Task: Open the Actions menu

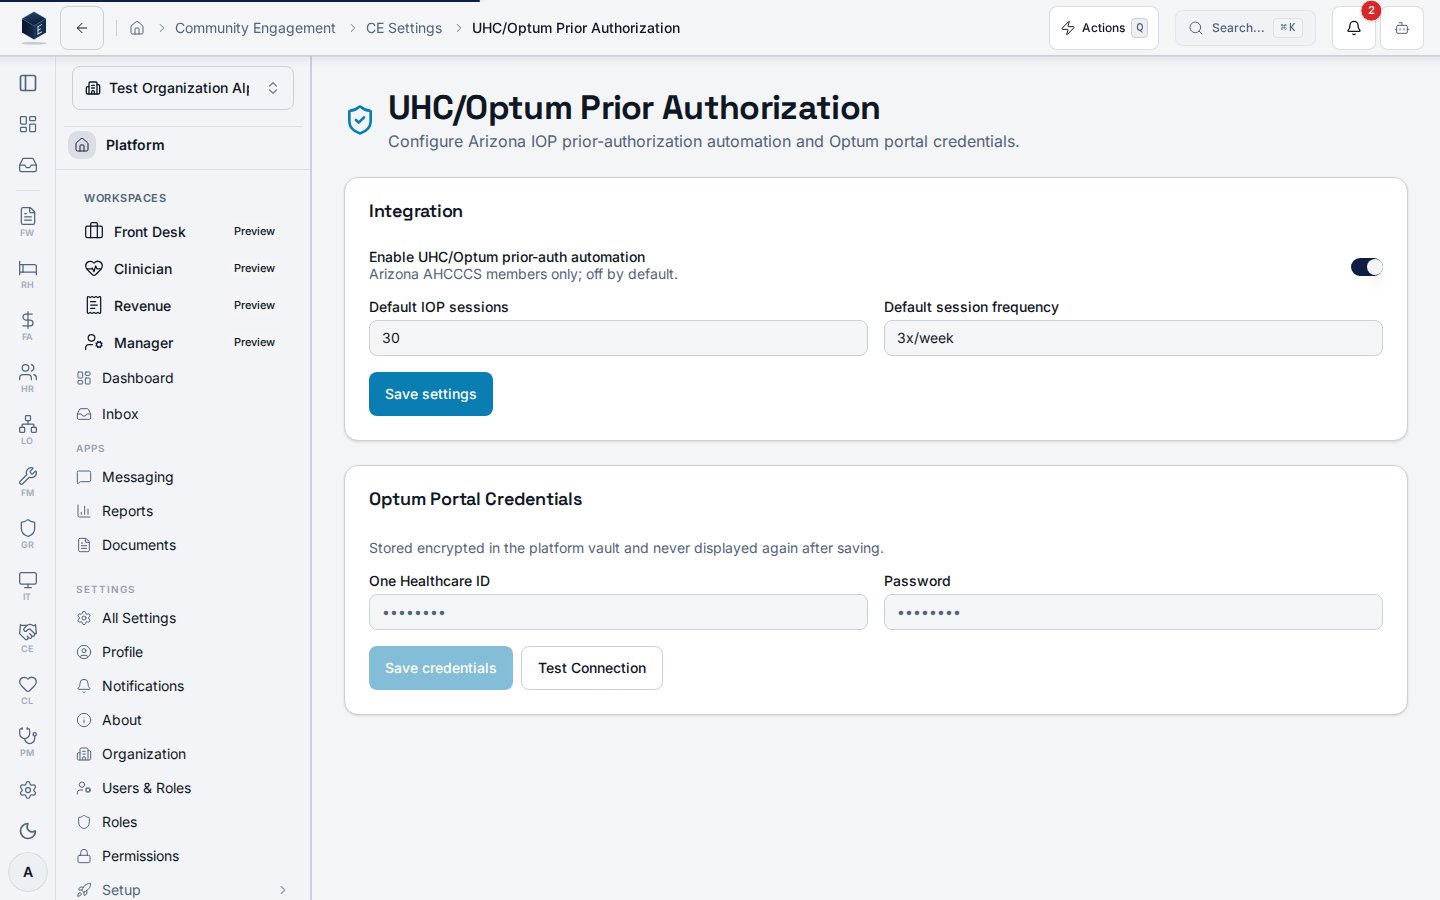Action: 1104,28
